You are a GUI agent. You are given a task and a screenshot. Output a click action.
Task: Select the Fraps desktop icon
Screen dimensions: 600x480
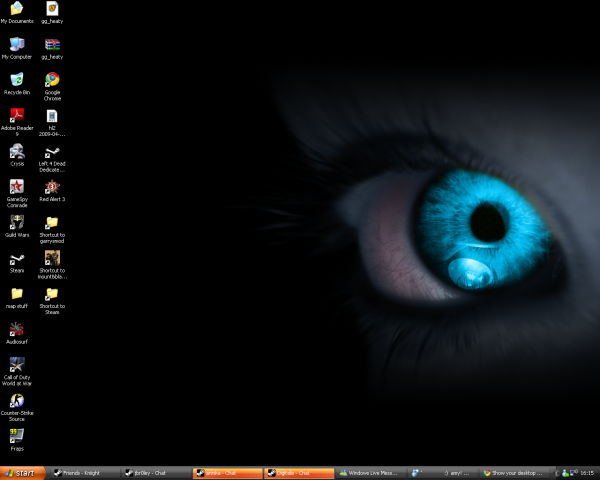point(17,436)
